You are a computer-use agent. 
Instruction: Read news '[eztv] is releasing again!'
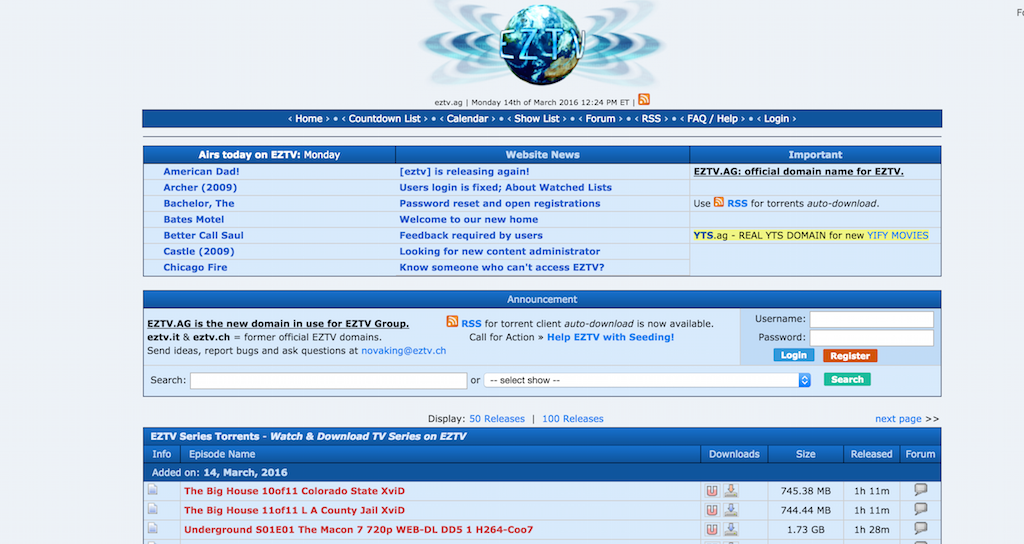[464, 171]
